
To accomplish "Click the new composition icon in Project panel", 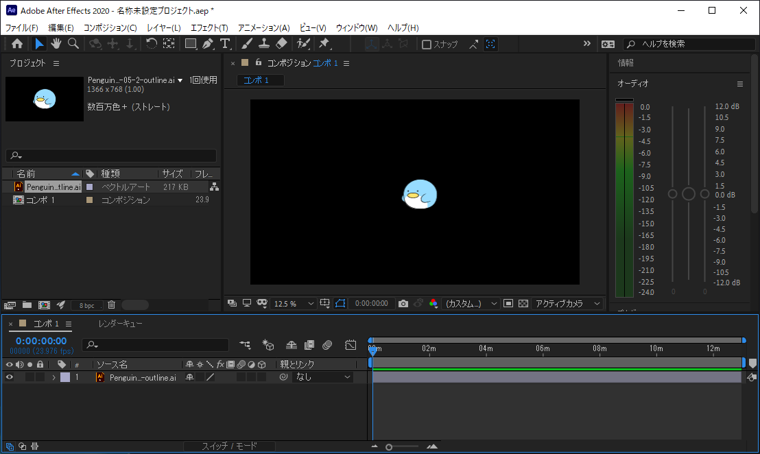I will pyautogui.click(x=44, y=305).
